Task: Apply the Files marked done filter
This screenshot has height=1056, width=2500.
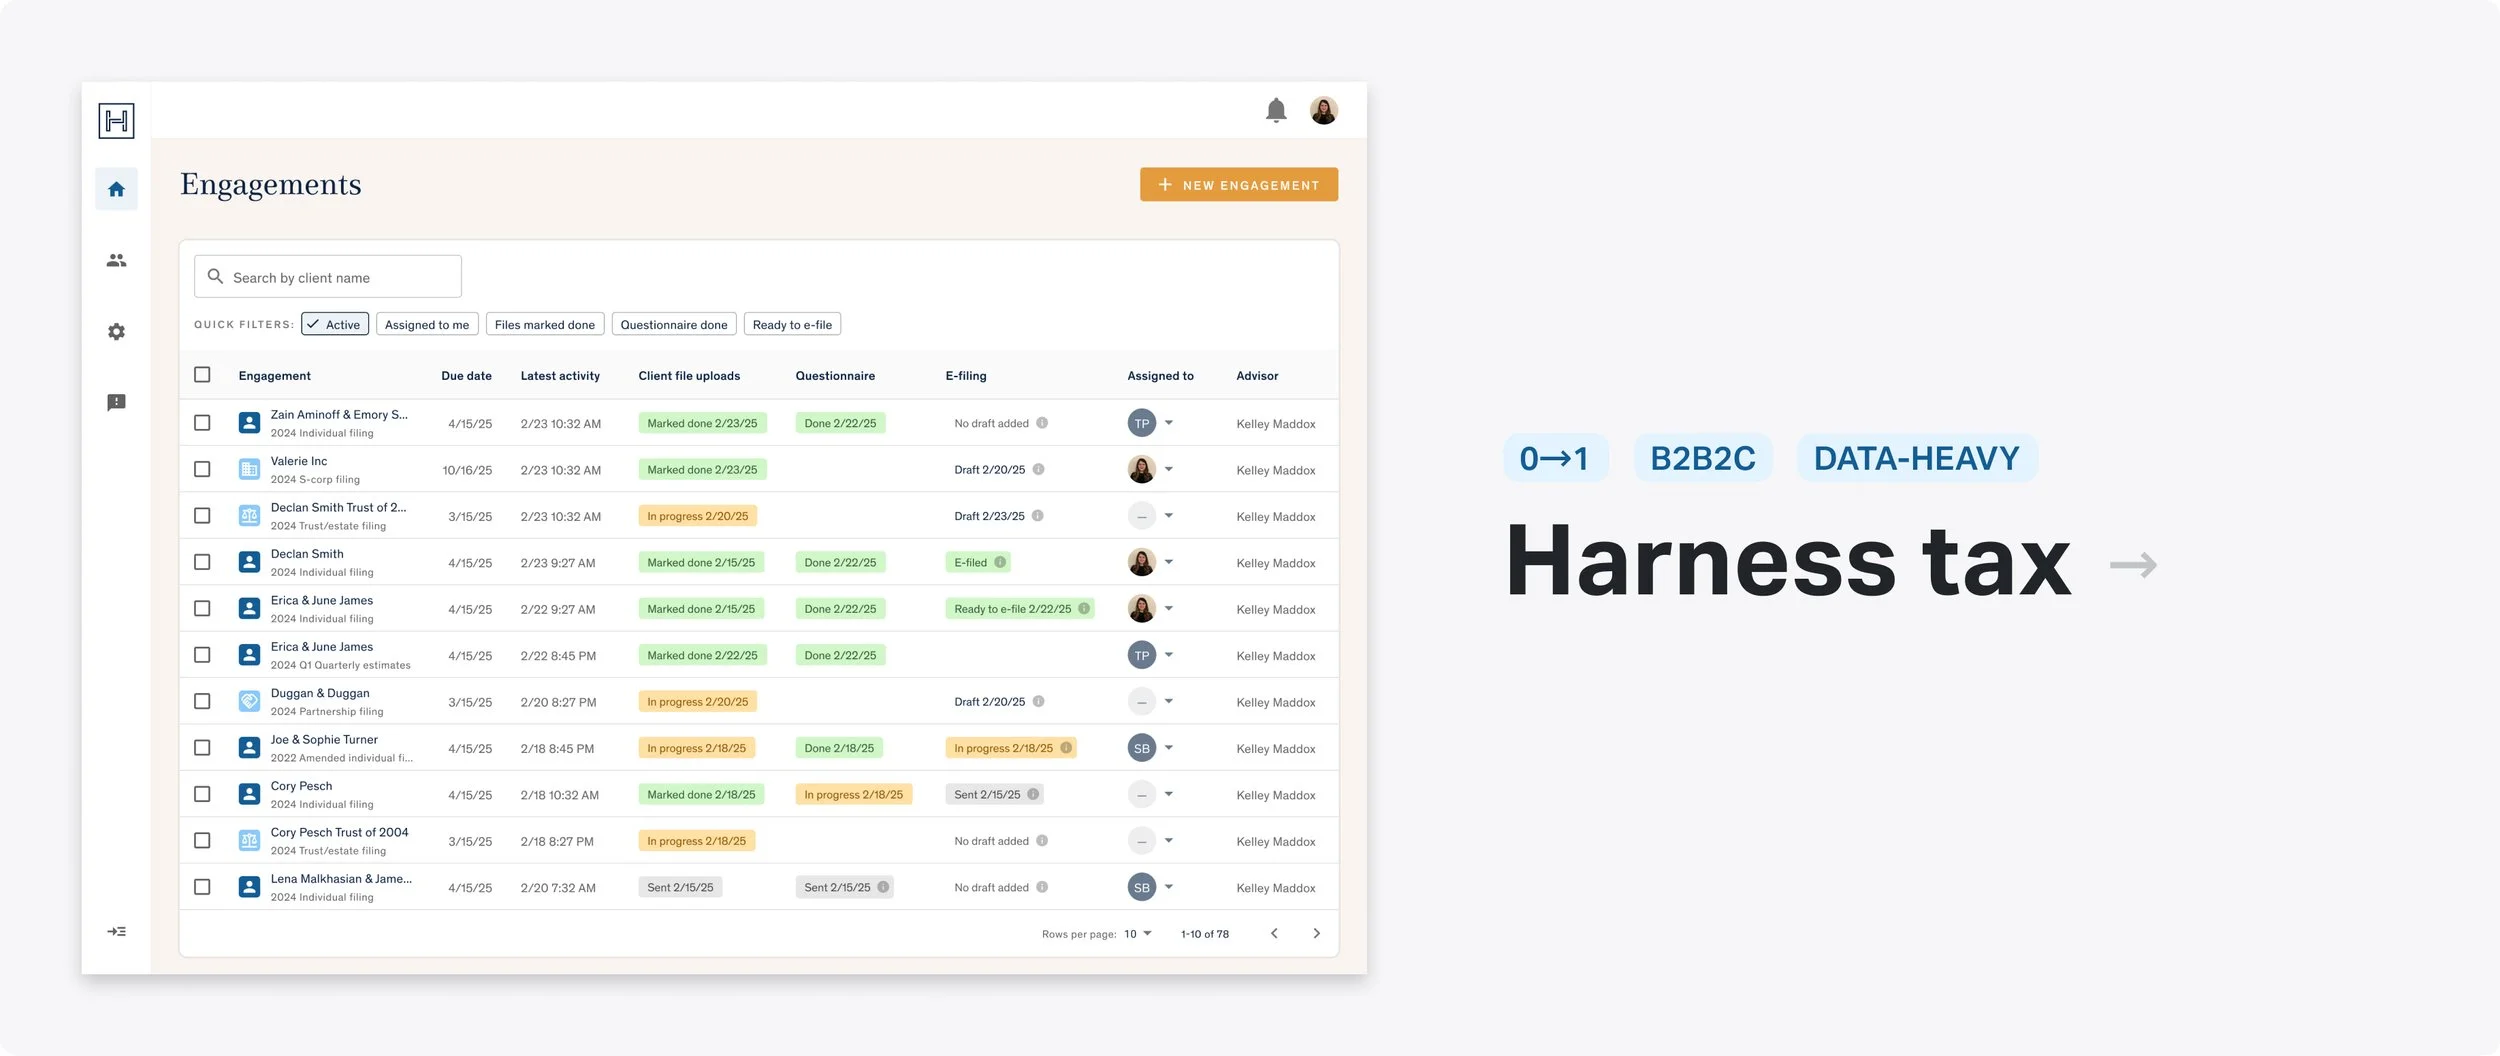Action: tap(545, 324)
